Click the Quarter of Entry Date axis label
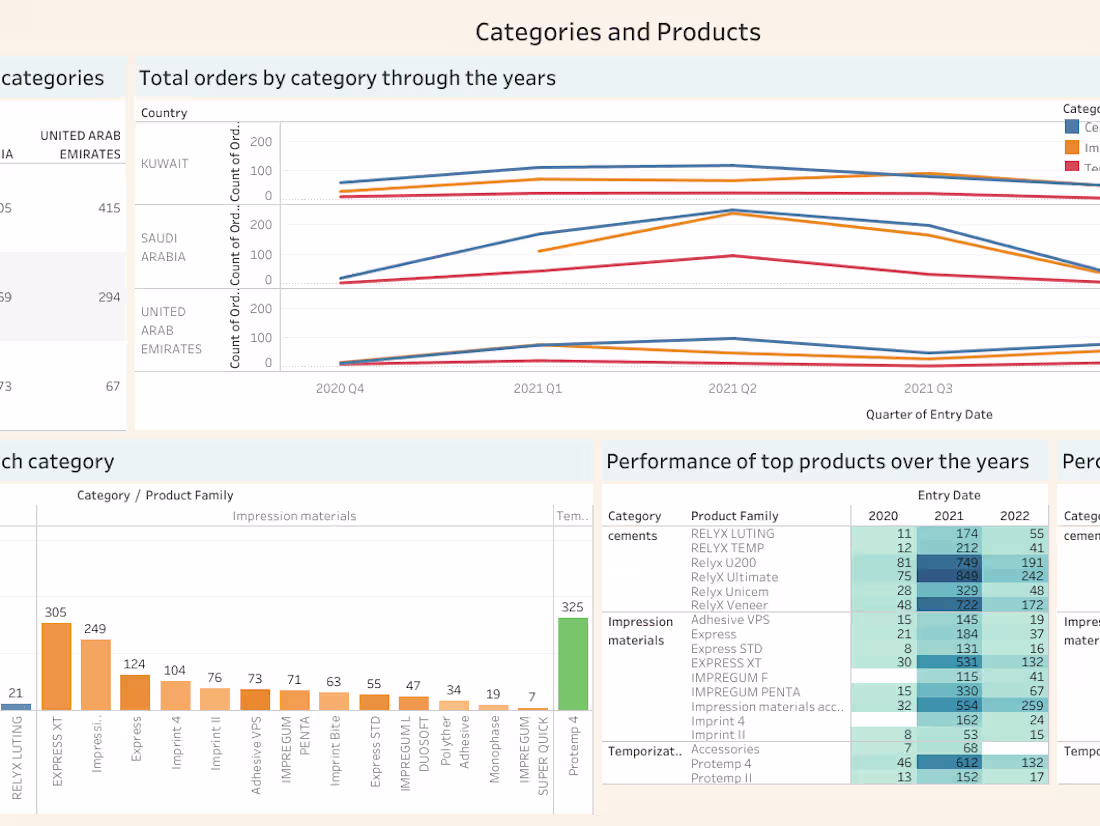The width and height of the screenshot is (1100, 826). 928,414
